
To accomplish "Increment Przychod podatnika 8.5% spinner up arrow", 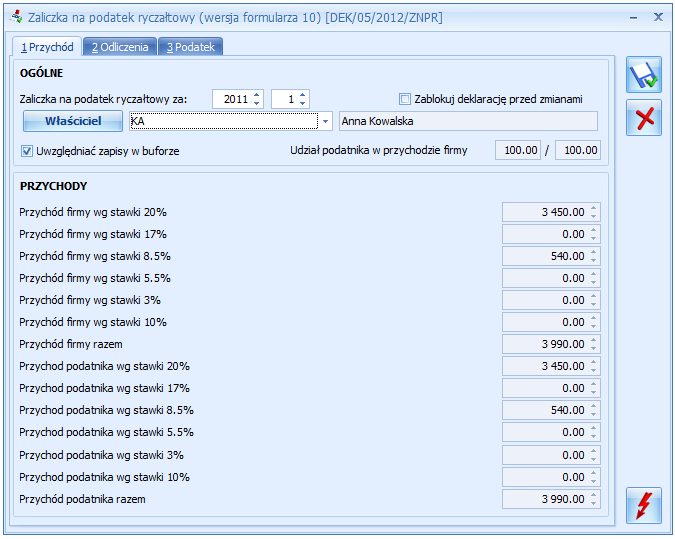I will (x=594, y=406).
